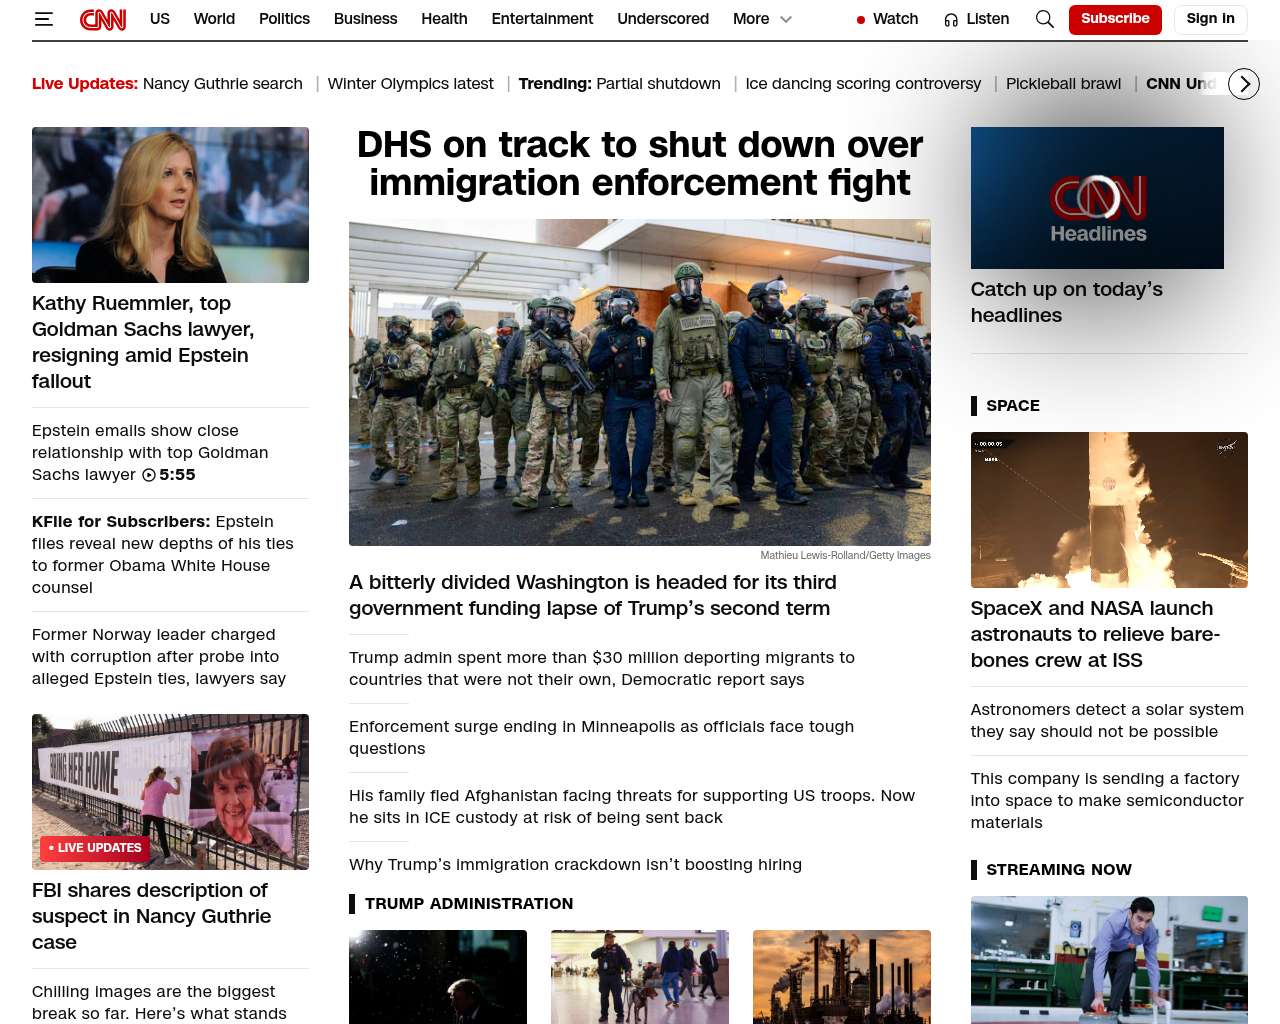The width and height of the screenshot is (1280, 1024).
Task: Expand the More dropdown chevron
Action: [x=786, y=19]
